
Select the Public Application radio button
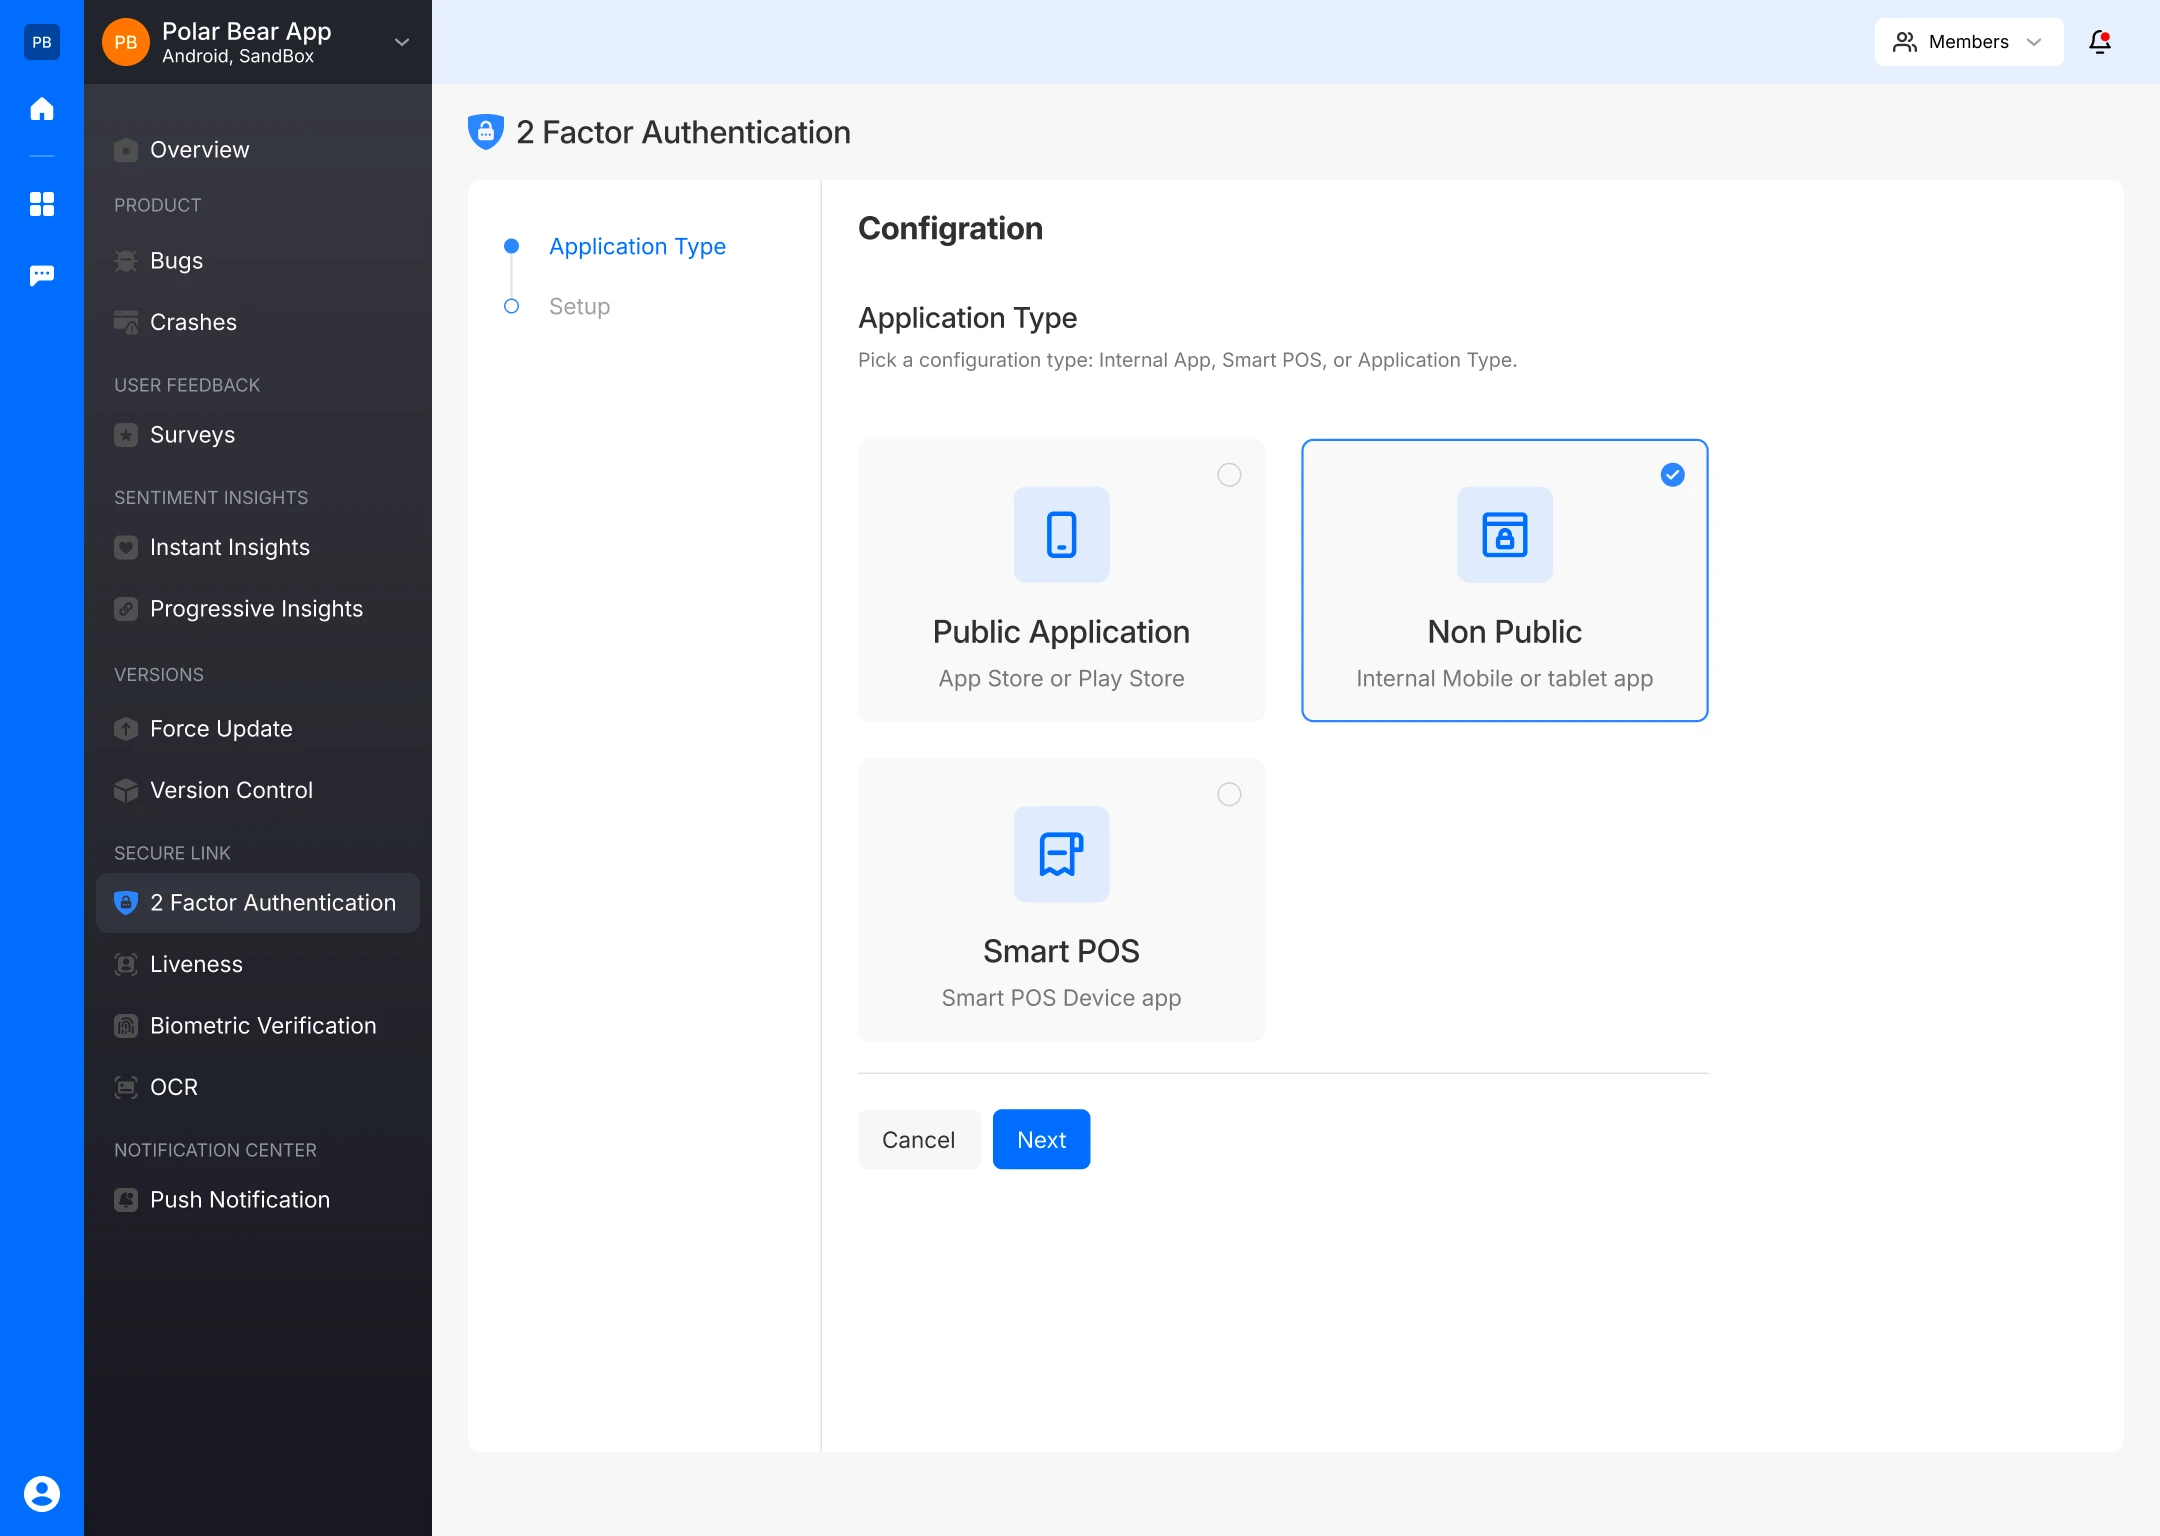(1229, 475)
